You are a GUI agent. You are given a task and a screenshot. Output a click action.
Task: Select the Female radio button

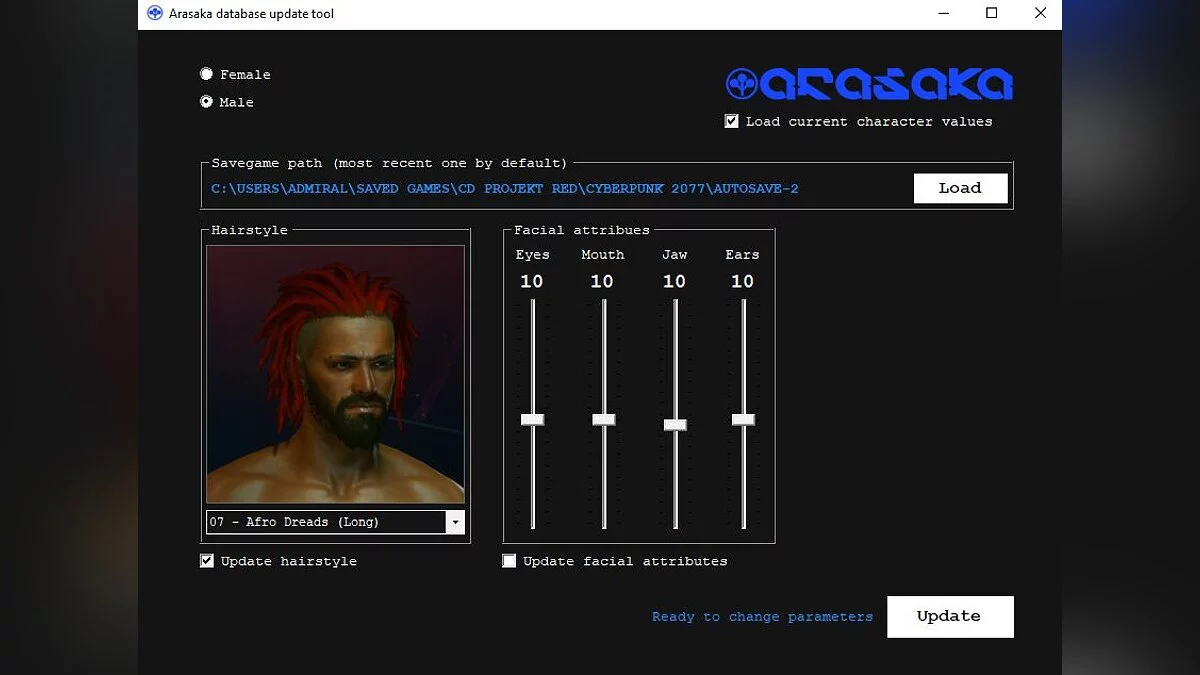206,74
